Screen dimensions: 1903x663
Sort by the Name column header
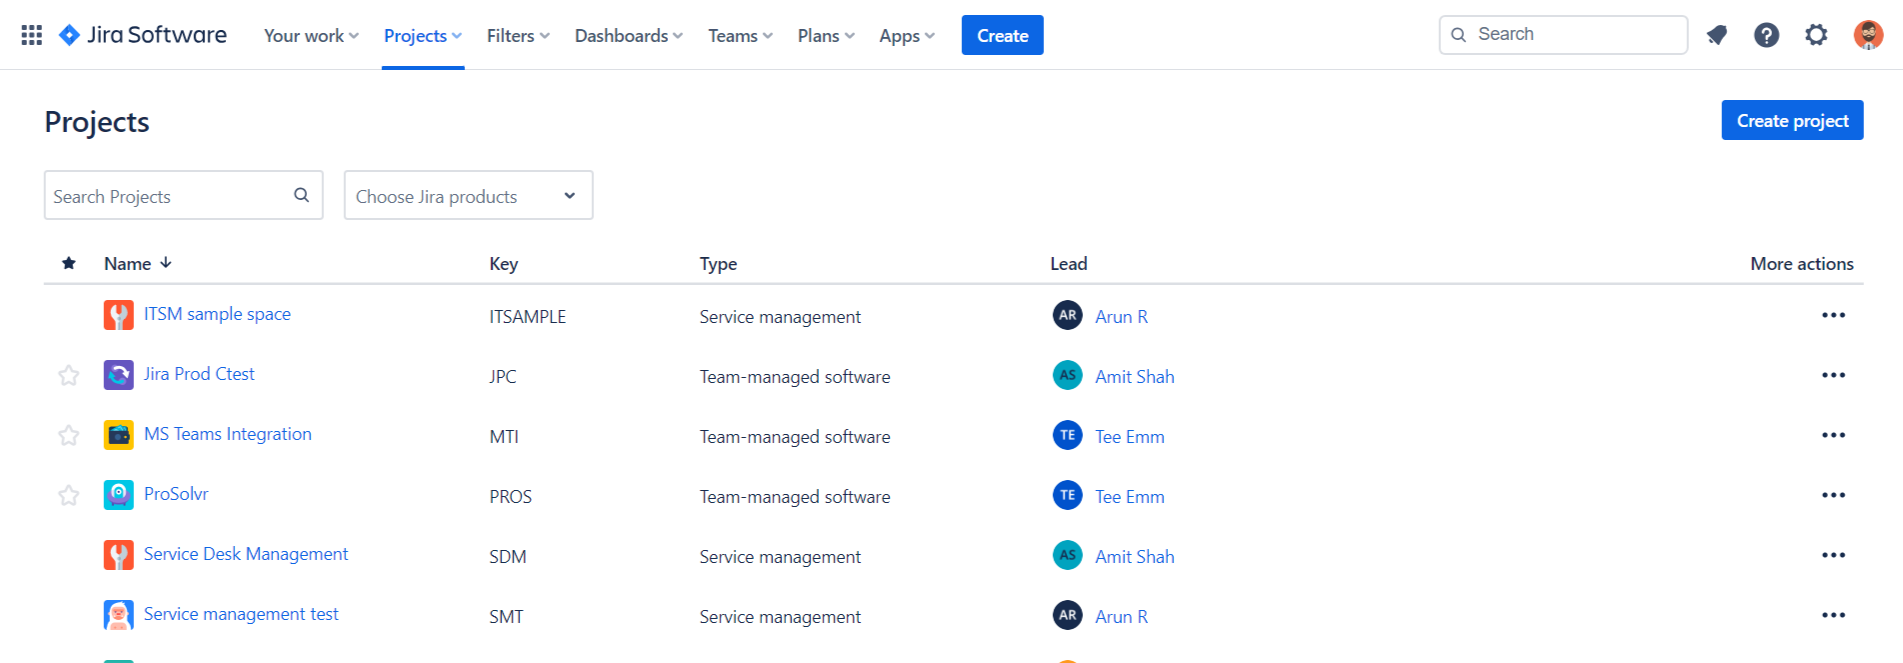click(138, 264)
